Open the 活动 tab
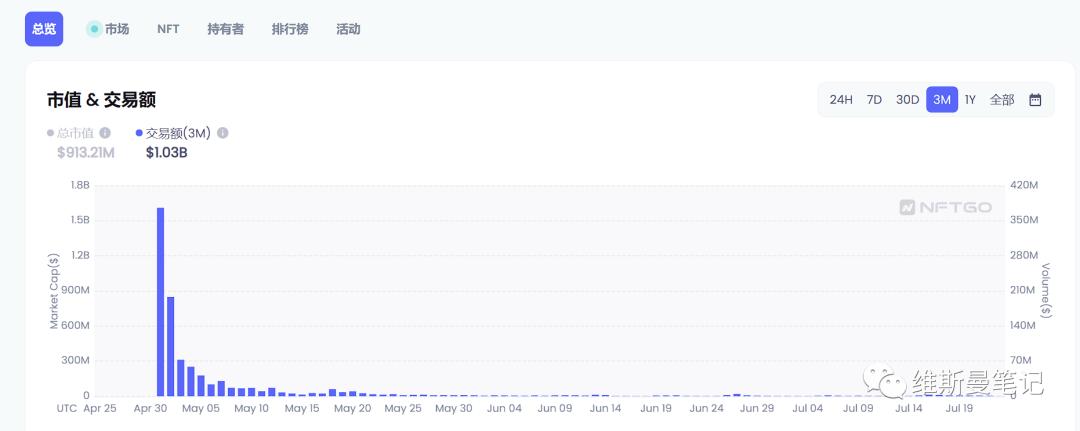1080x431 pixels. (x=348, y=30)
